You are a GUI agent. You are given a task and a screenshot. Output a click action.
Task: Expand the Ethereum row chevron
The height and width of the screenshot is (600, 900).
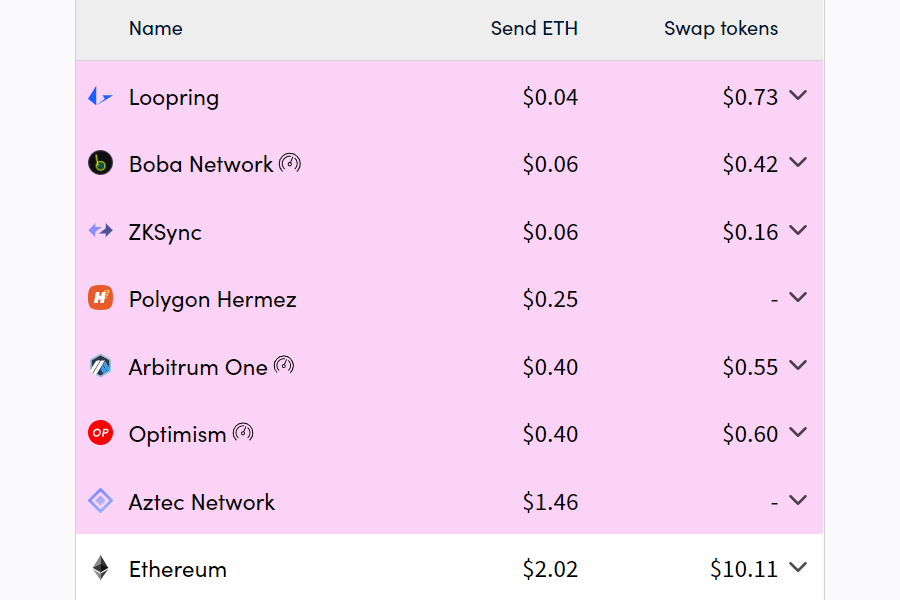798,567
